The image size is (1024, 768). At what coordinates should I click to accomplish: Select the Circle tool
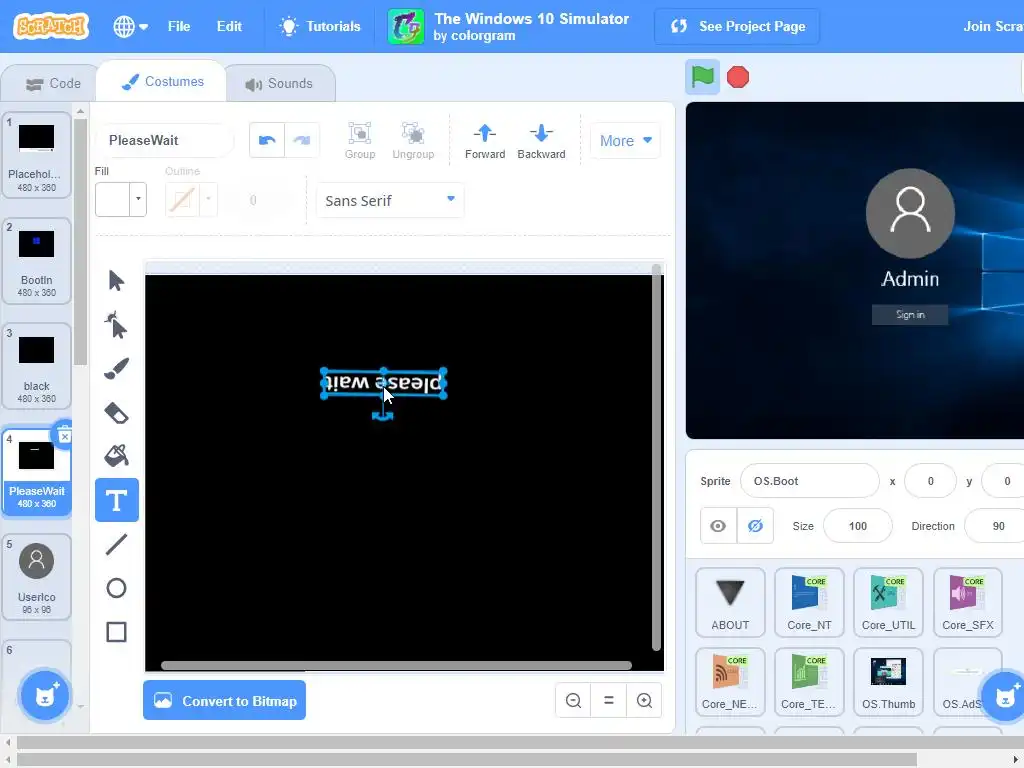pyautogui.click(x=116, y=588)
